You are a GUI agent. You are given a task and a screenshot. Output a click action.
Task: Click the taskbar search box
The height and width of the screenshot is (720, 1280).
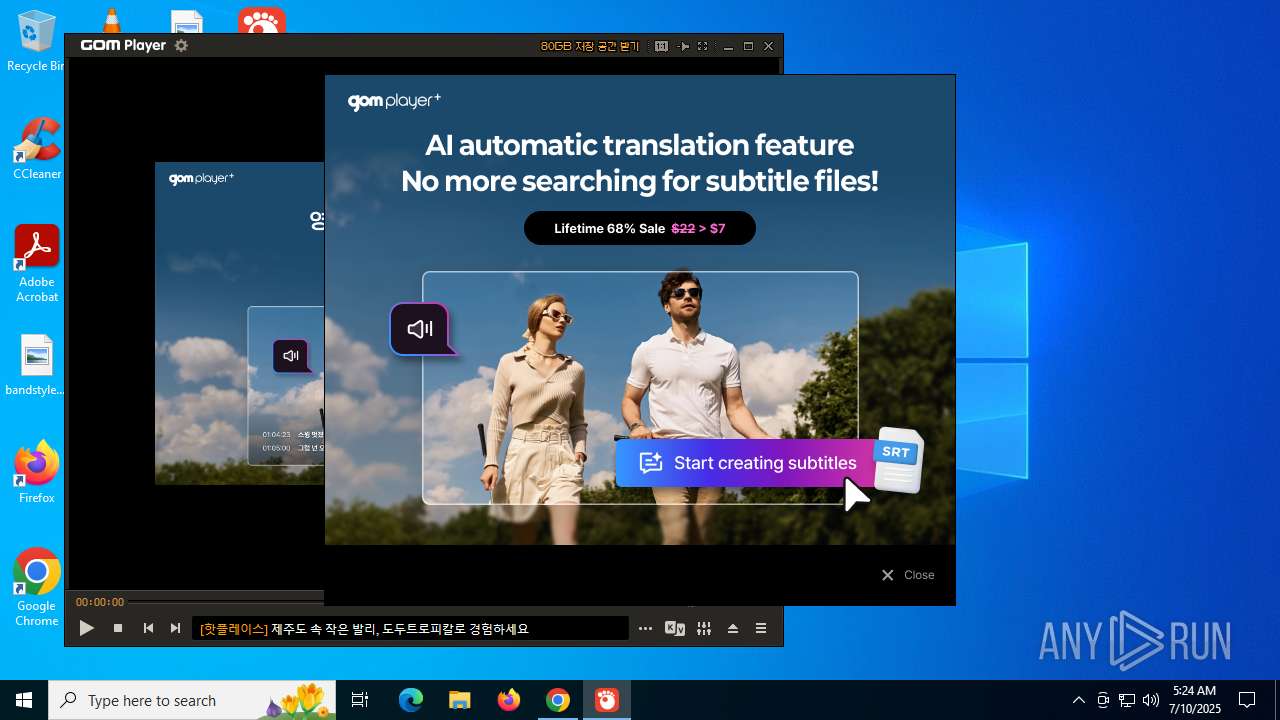(194, 700)
